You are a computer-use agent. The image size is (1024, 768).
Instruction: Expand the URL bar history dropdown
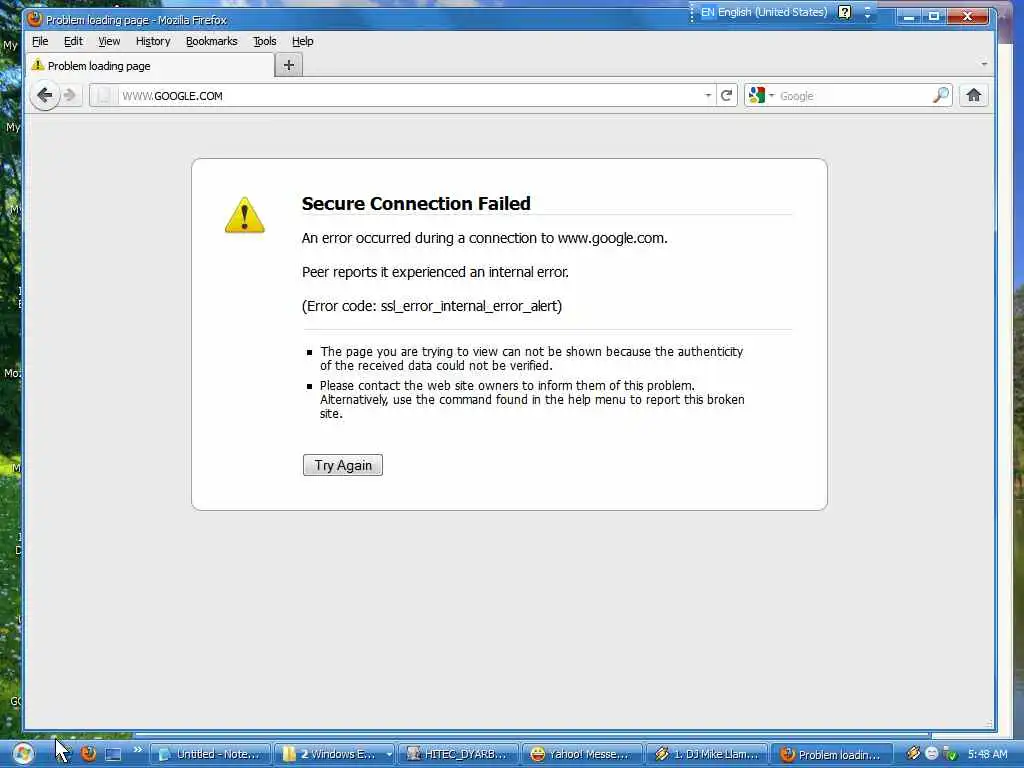[708, 96]
